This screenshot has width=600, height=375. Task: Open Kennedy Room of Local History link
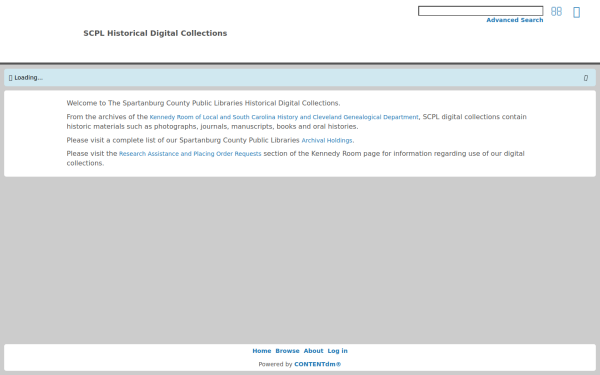click(x=284, y=117)
